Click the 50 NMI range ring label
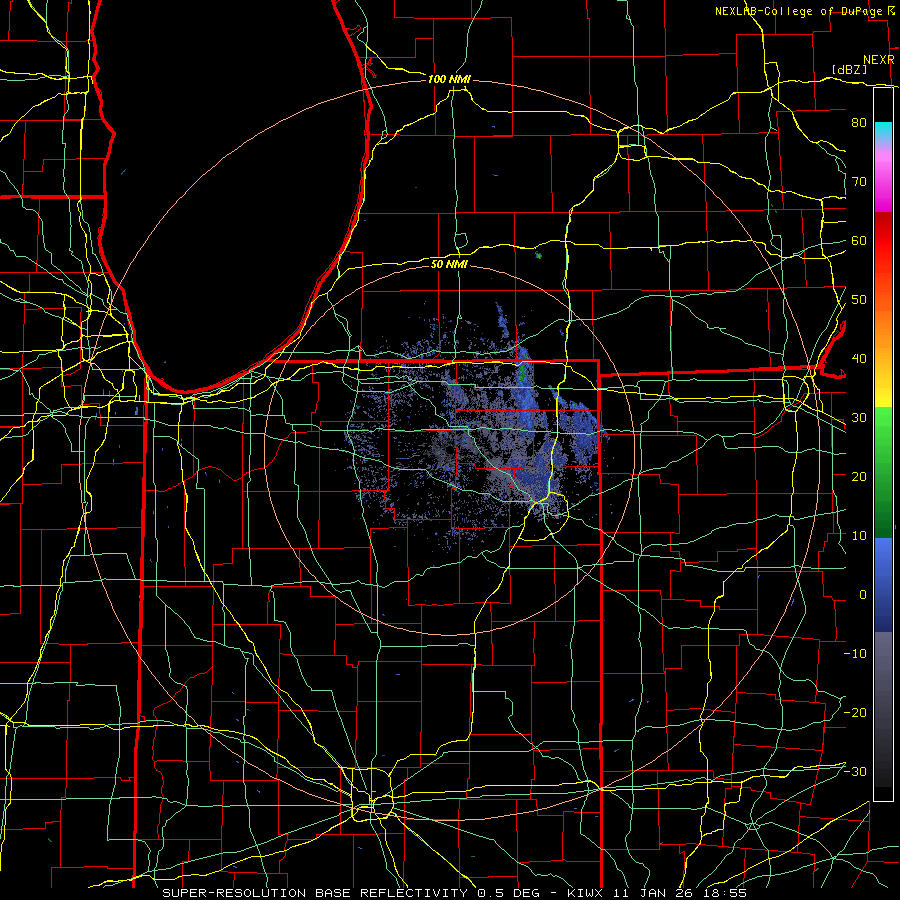 point(449,264)
